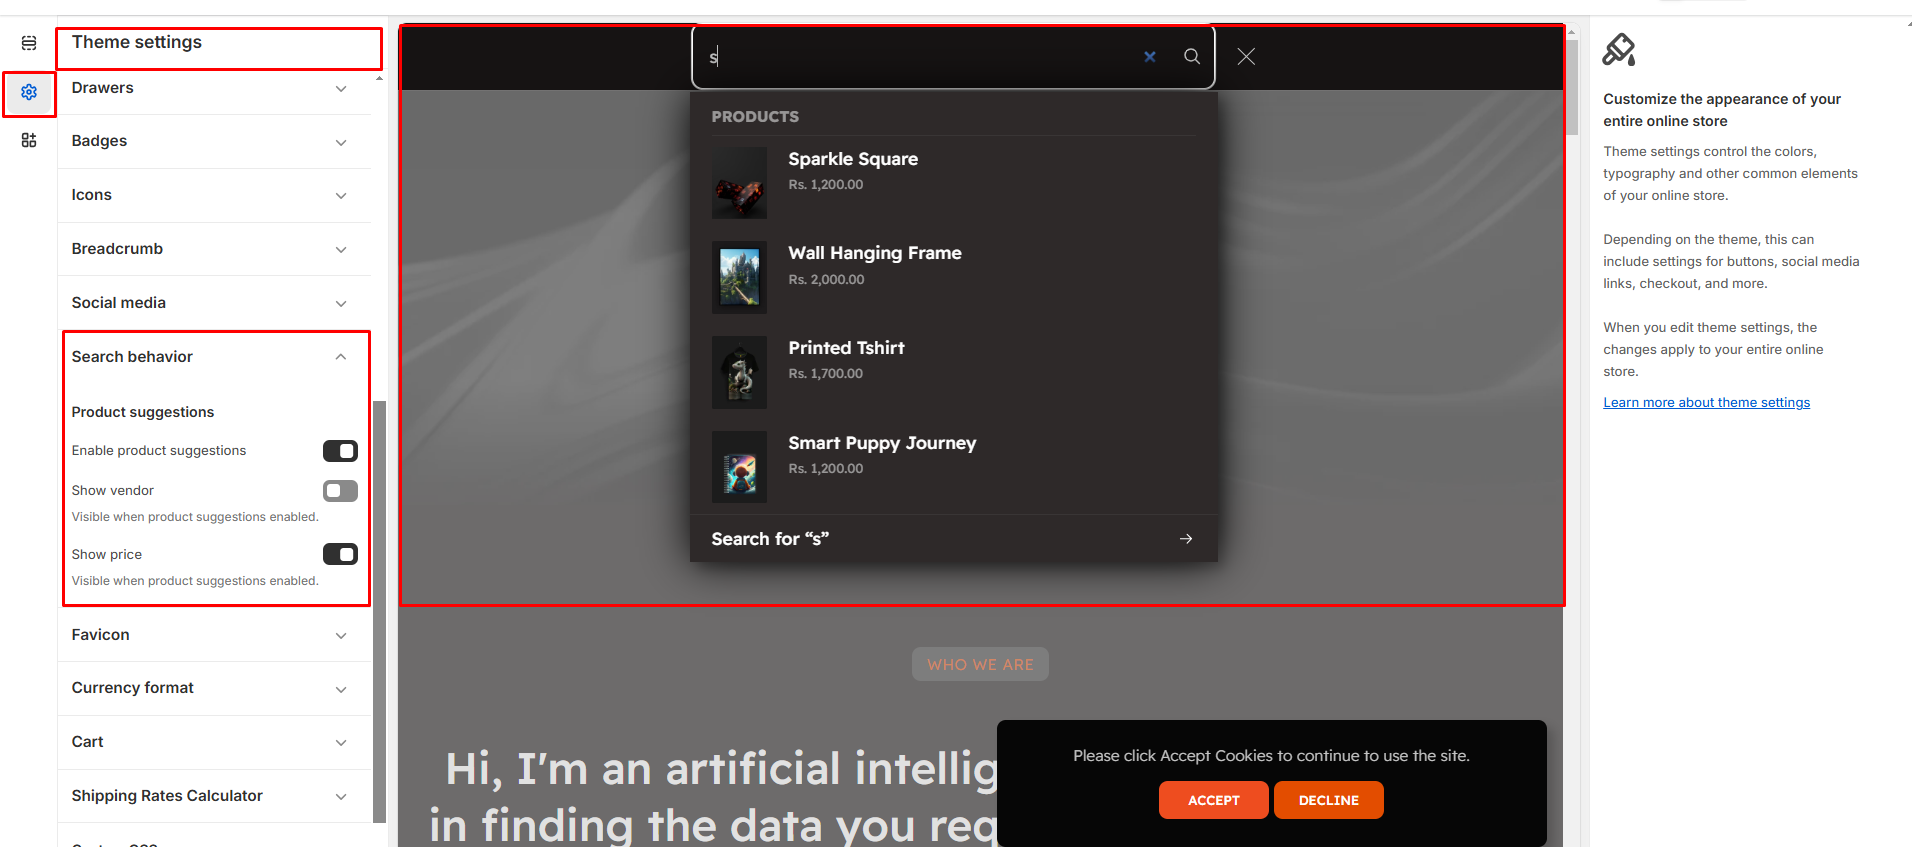Choose Printed Tshirt from search results
The width and height of the screenshot is (1912, 847).
846,348
